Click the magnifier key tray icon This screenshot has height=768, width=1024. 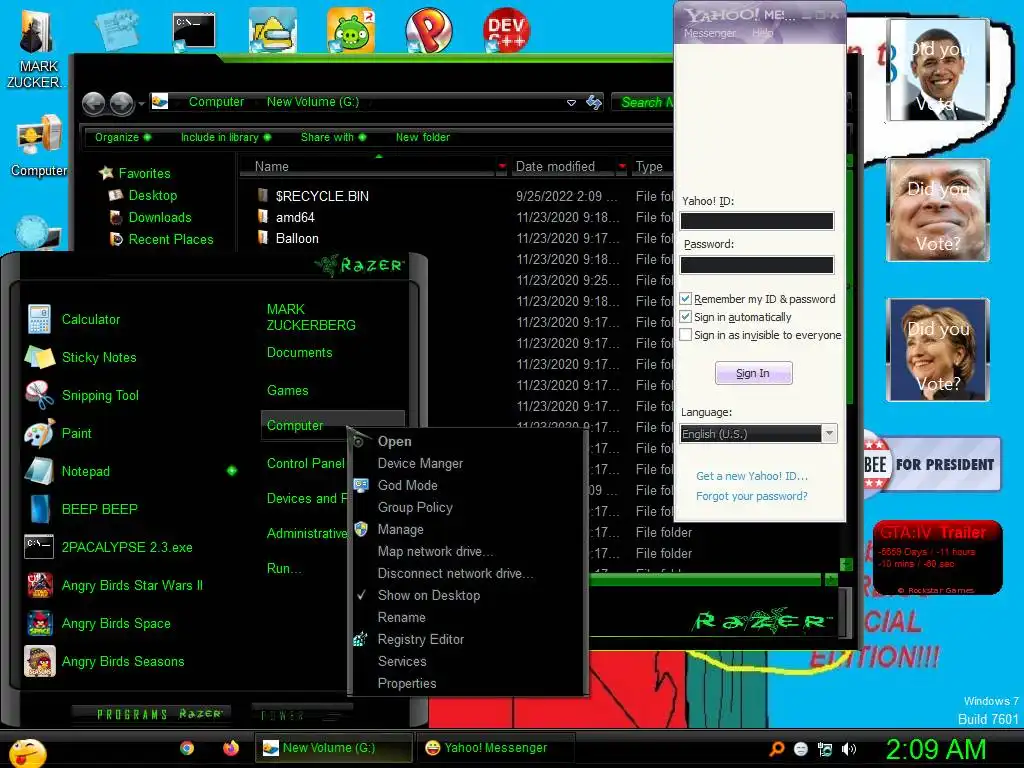pyautogui.click(x=776, y=749)
